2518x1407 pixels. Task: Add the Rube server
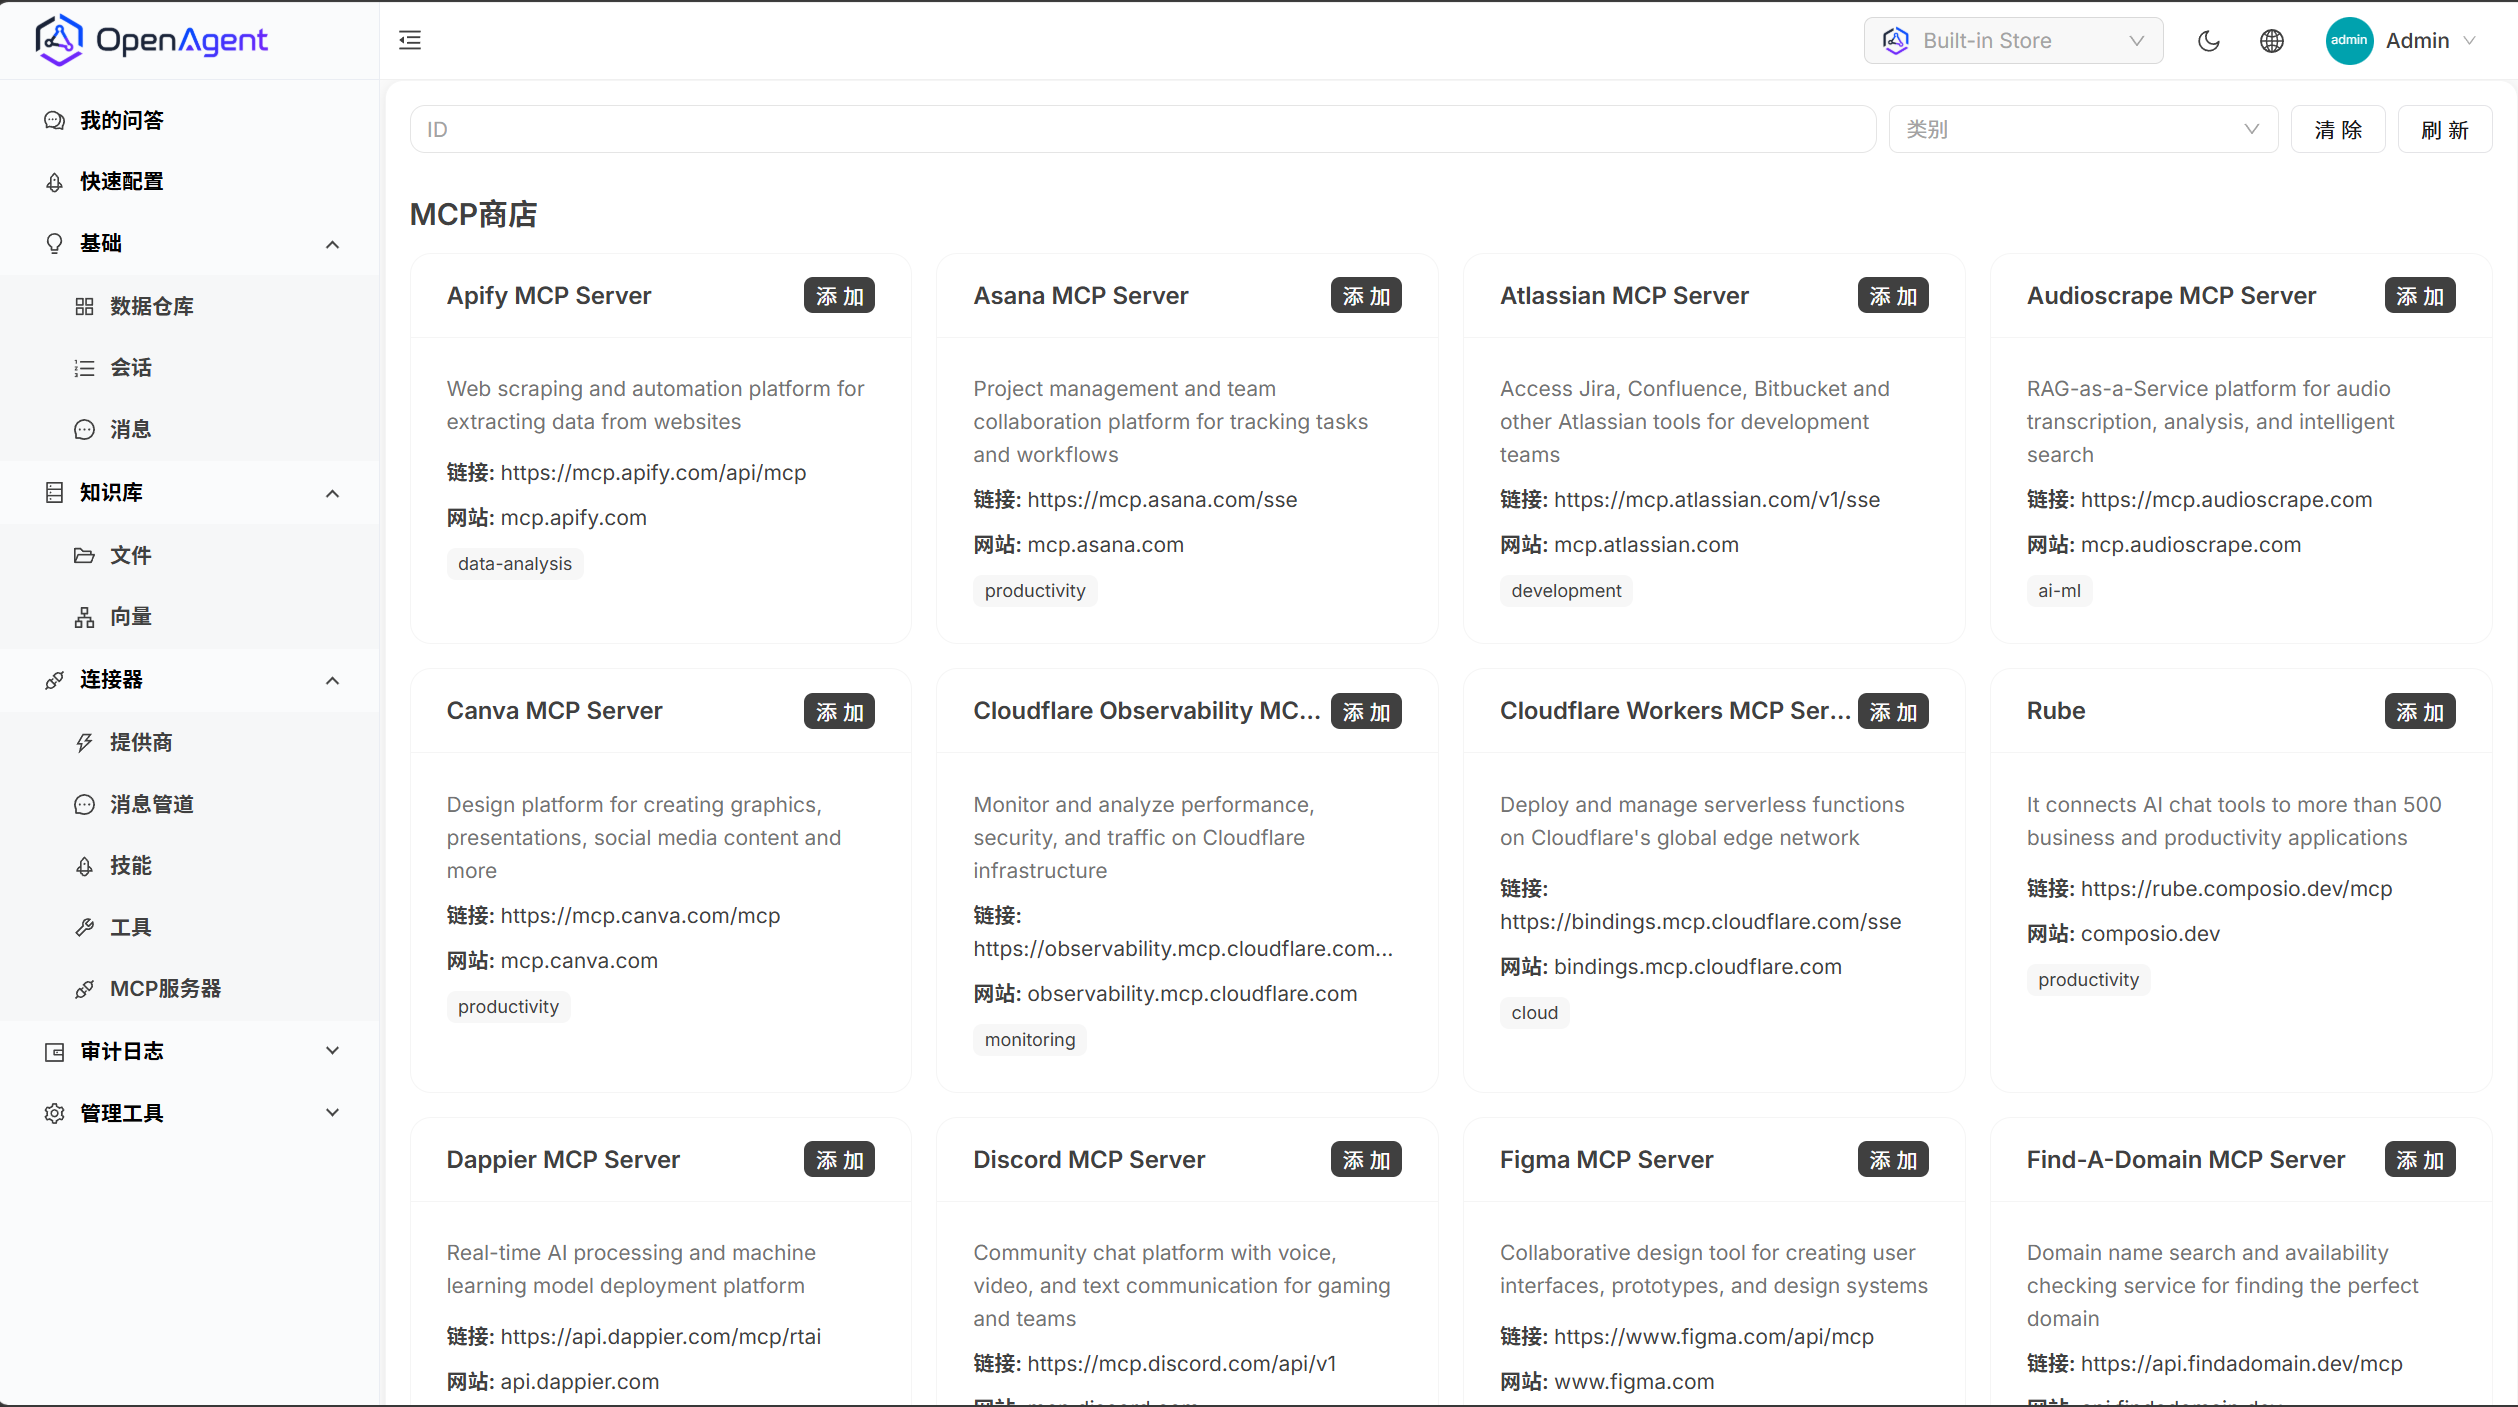click(2420, 711)
